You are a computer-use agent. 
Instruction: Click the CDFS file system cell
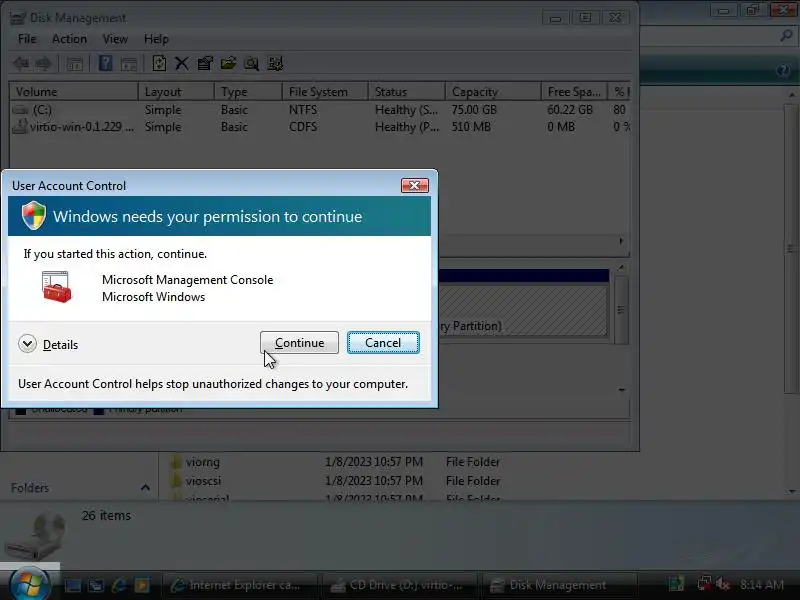(x=303, y=127)
